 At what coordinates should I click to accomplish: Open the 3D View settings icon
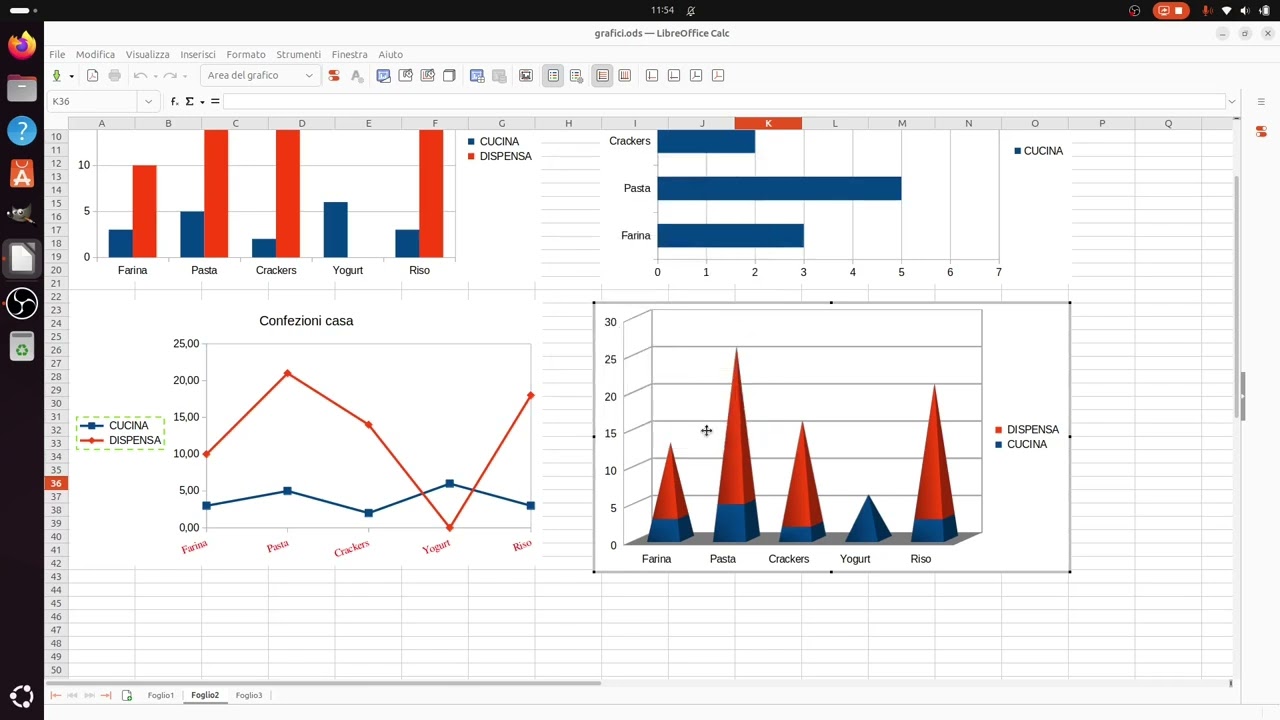(x=449, y=75)
